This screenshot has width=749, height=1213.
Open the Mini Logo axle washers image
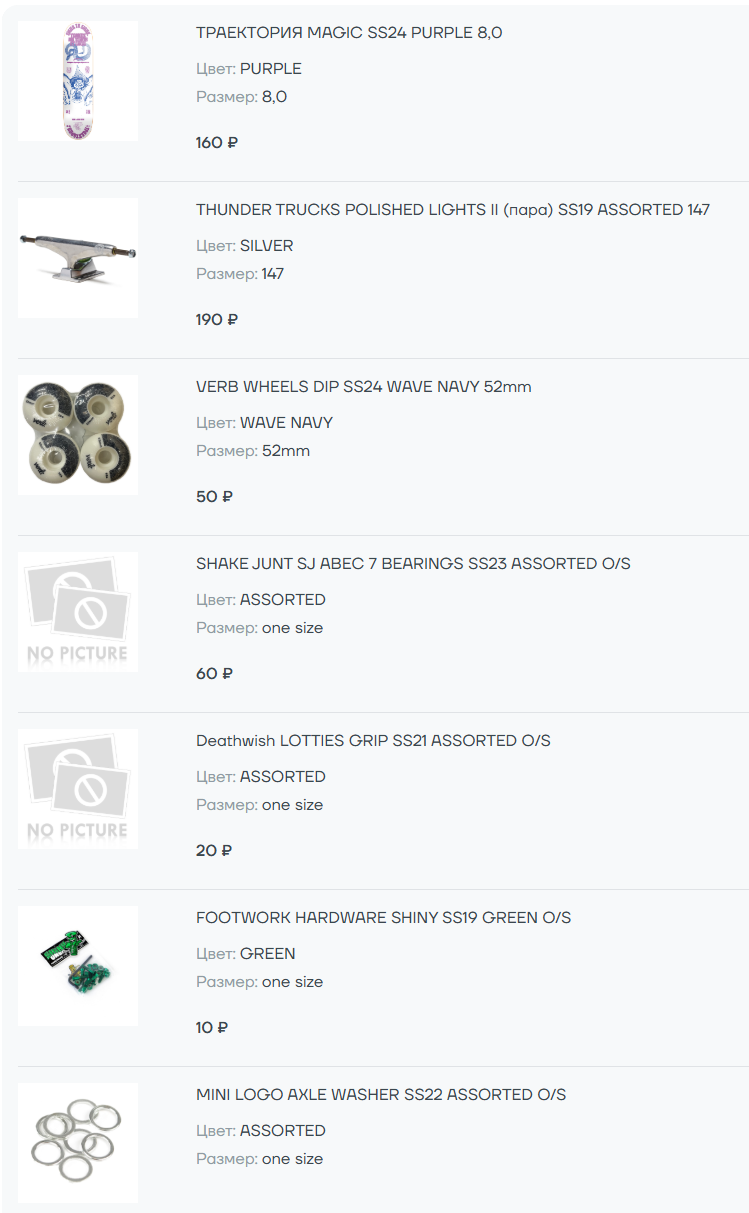tap(78, 1143)
